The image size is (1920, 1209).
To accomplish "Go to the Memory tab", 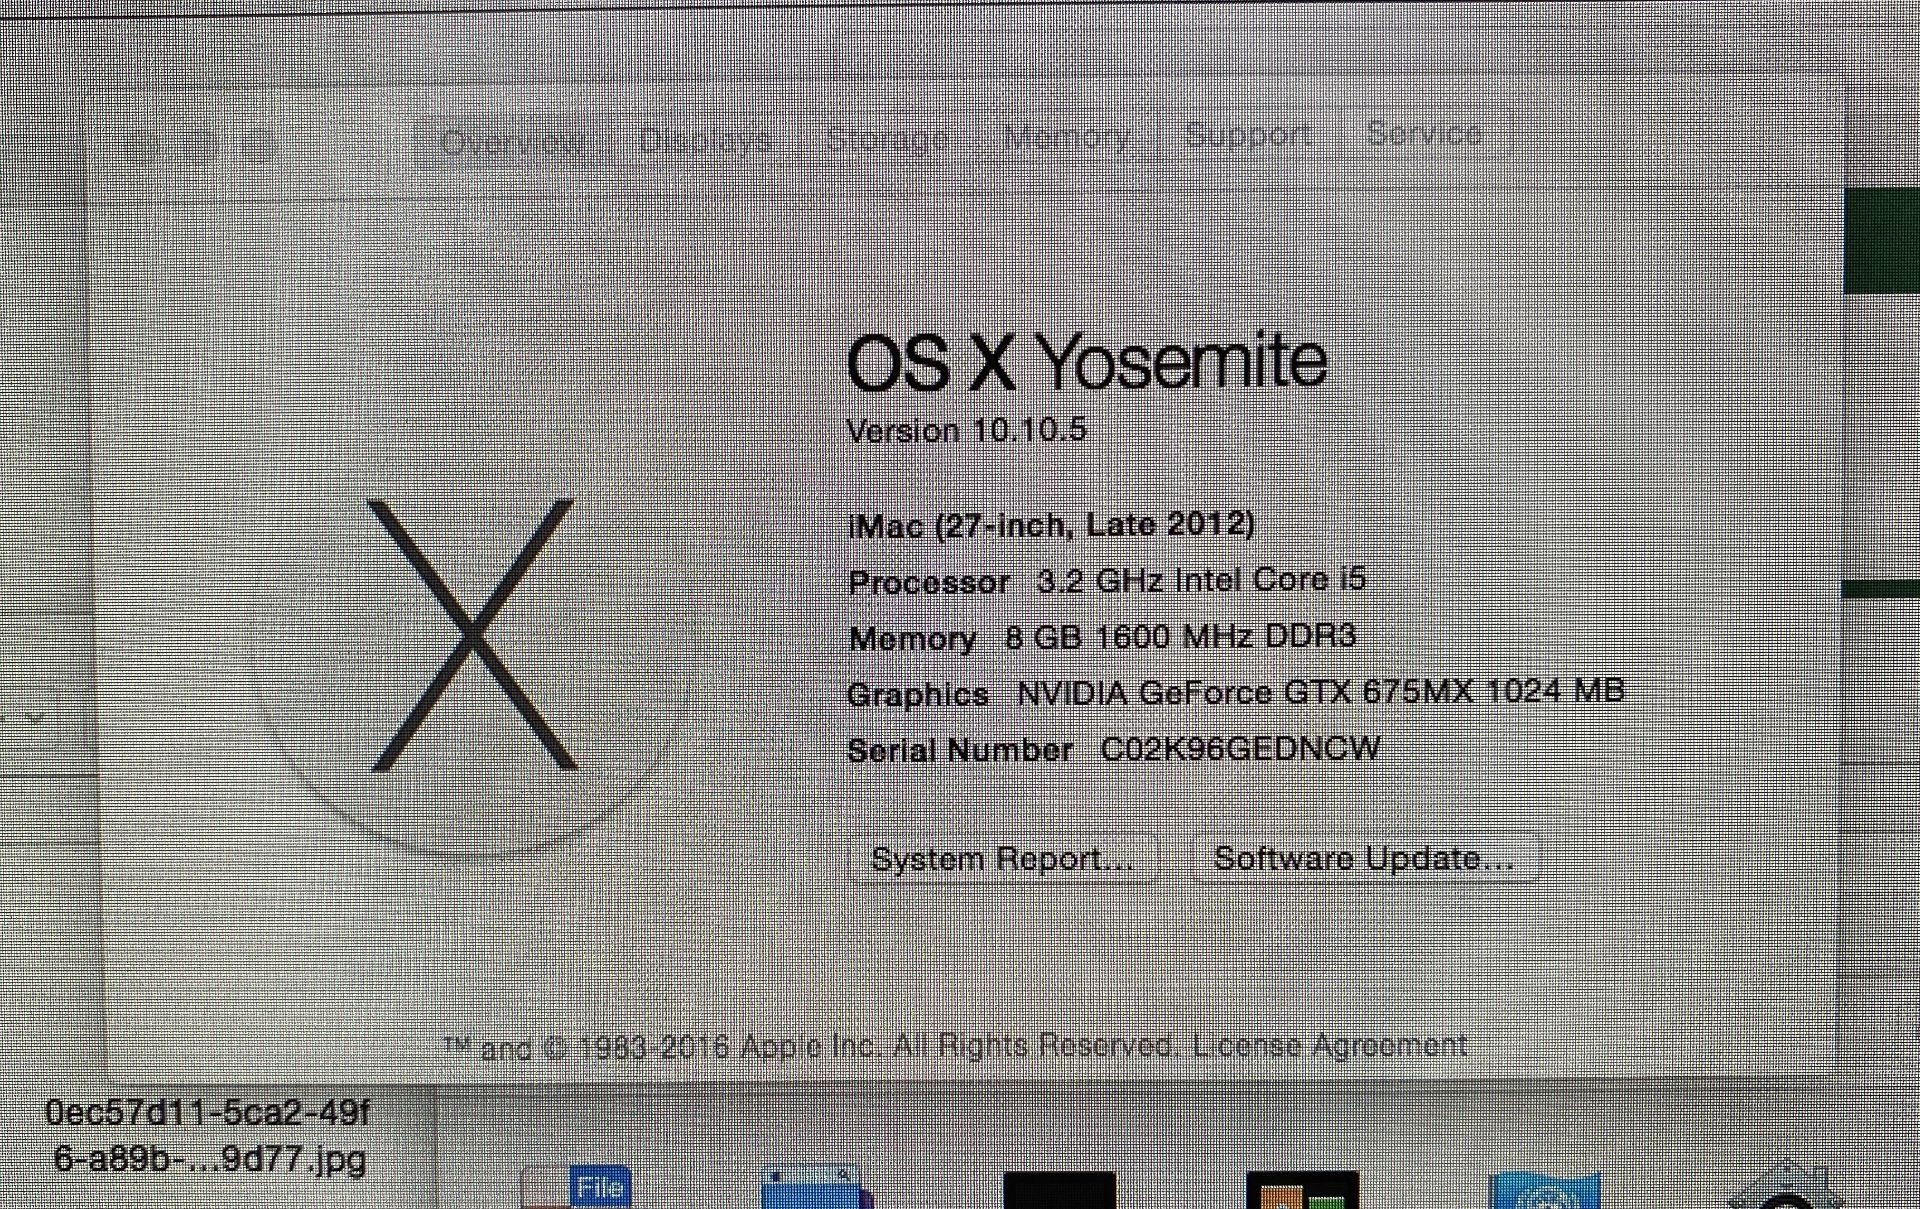I will 1067,134.
